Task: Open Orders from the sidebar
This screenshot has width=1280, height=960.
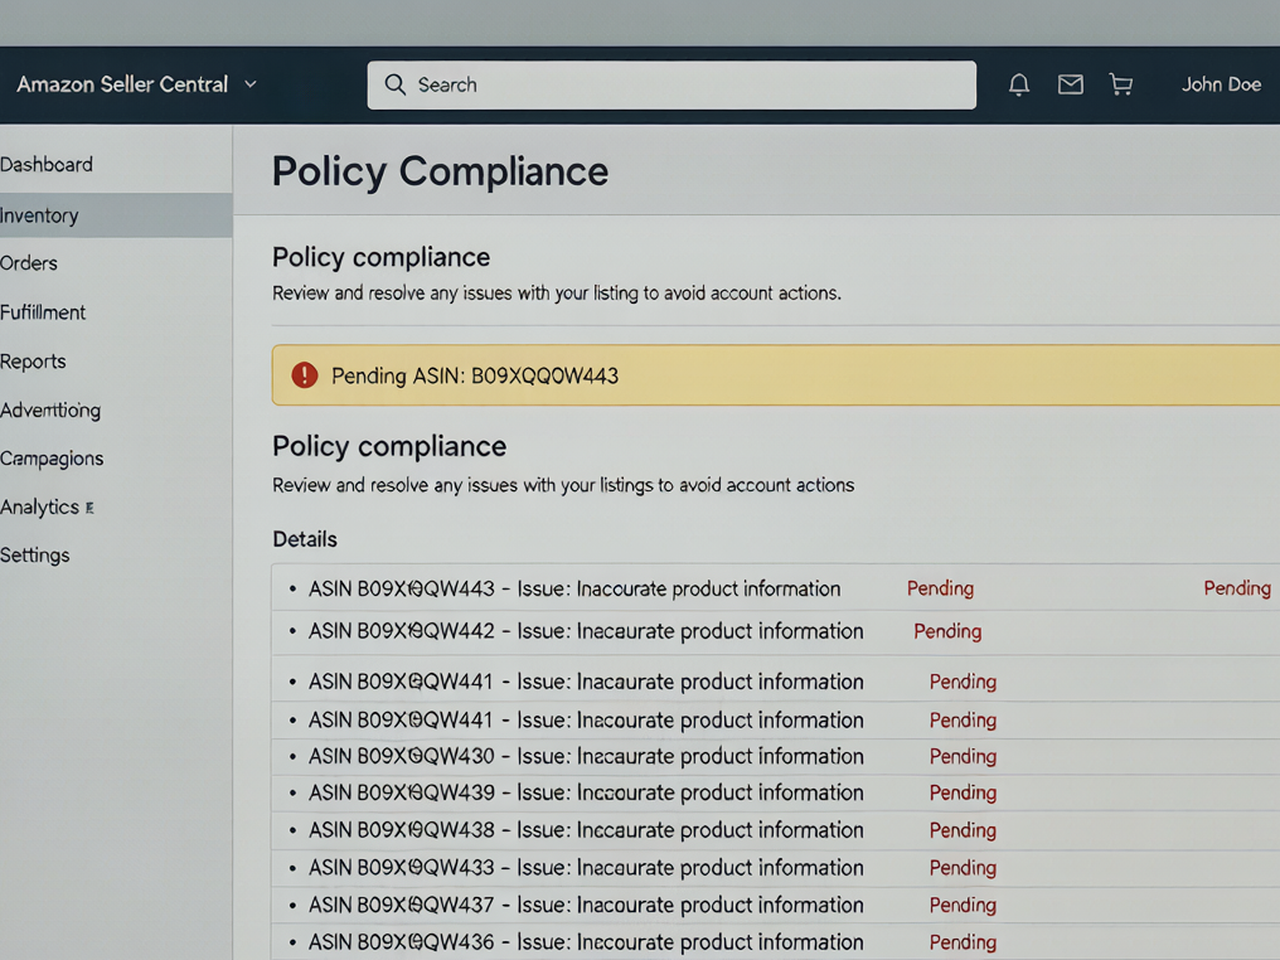Action: point(29,263)
